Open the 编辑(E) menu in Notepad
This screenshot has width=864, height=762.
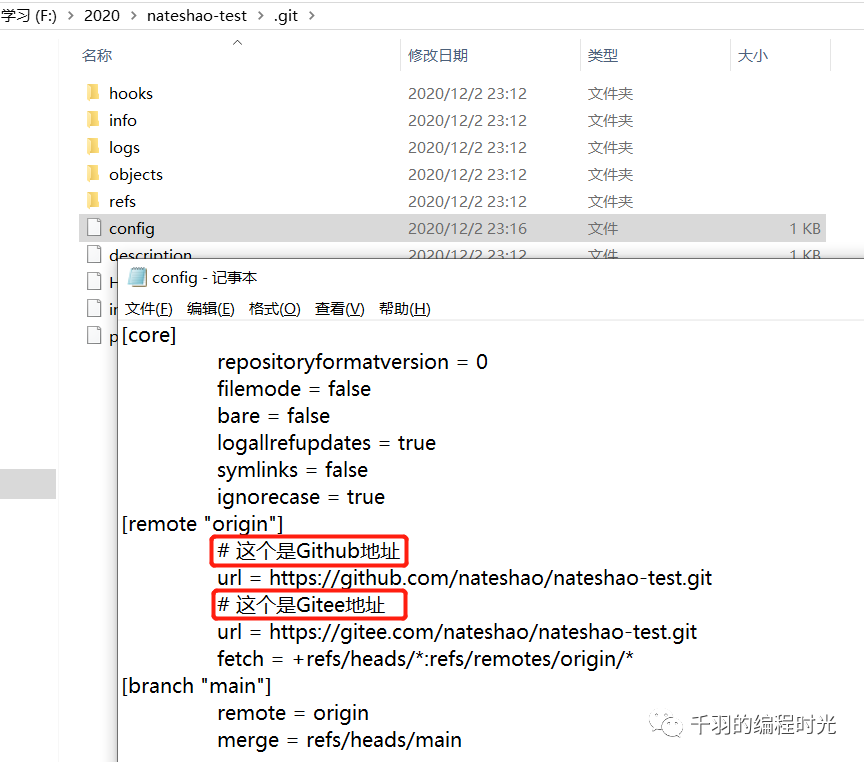coord(210,309)
